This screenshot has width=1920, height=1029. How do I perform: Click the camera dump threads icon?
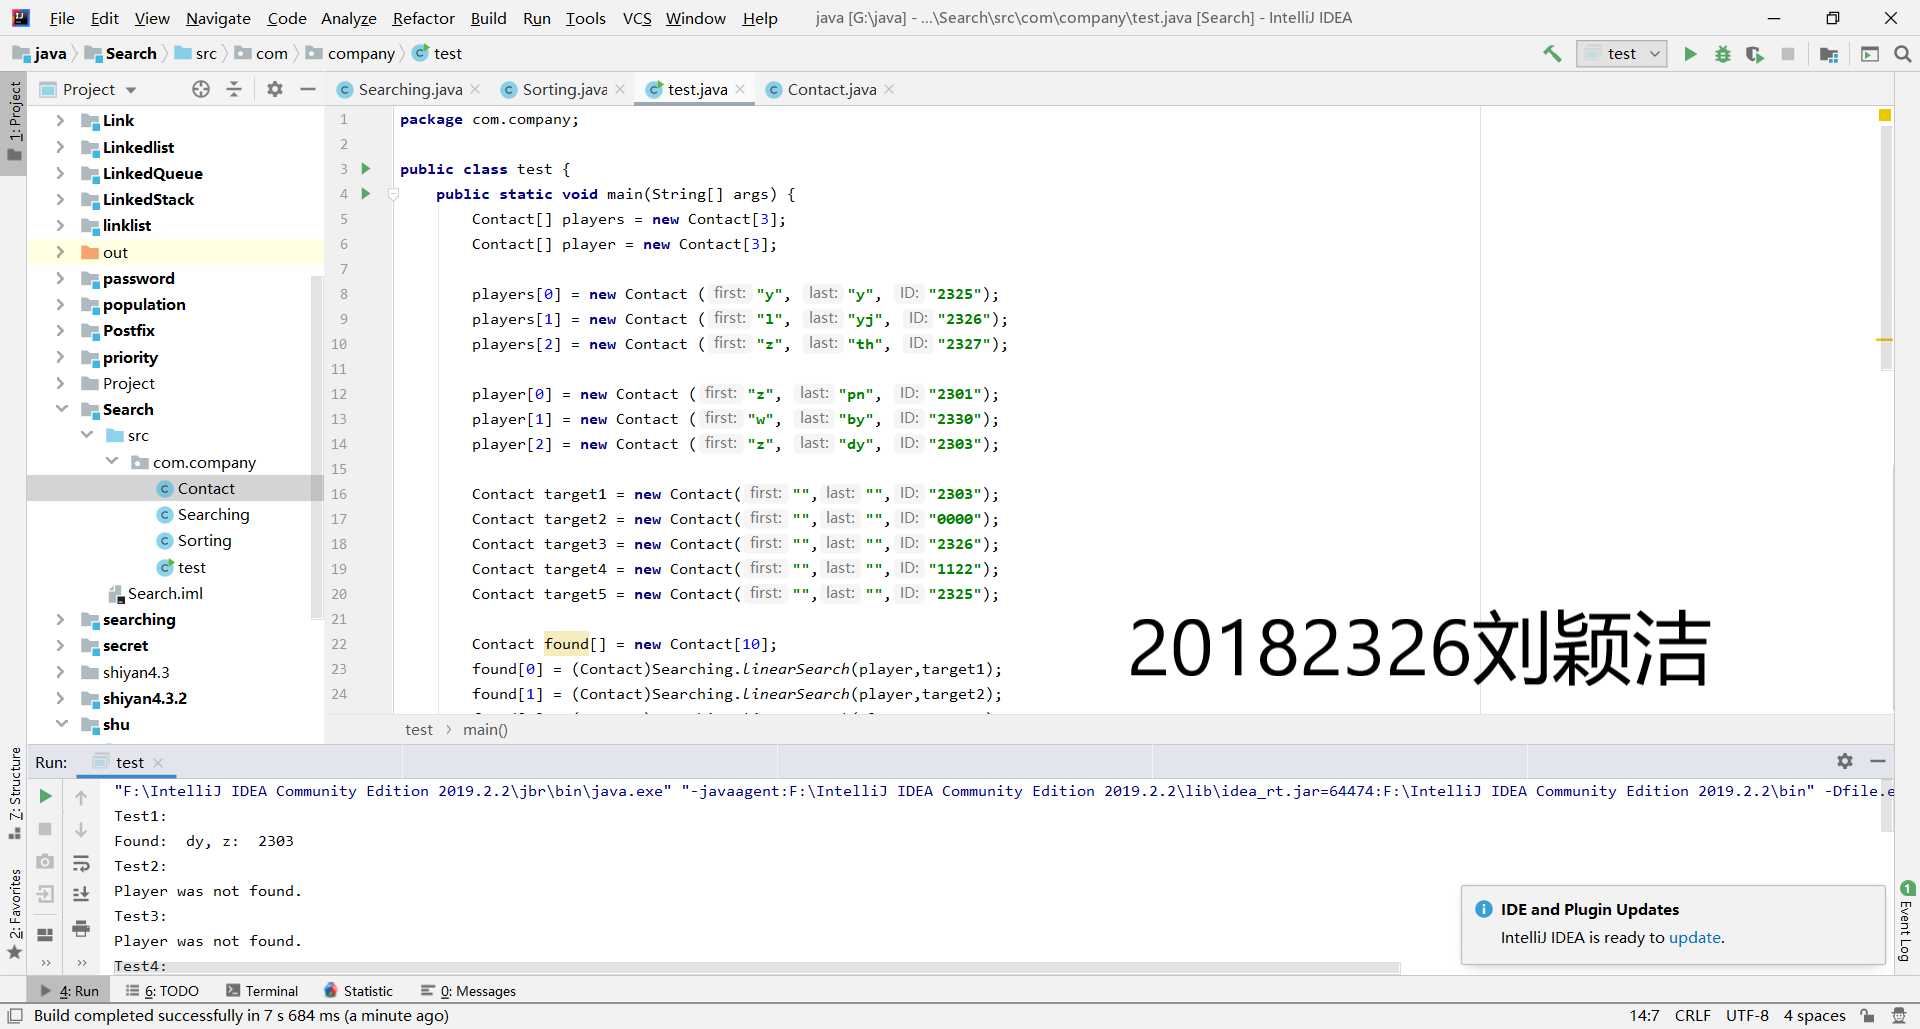point(45,861)
